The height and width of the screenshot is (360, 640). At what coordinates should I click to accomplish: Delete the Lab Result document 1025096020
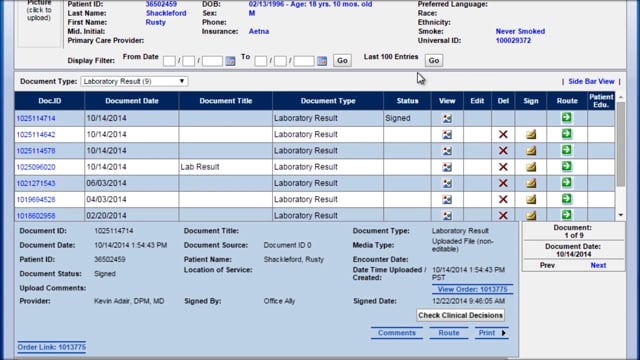point(503,167)
